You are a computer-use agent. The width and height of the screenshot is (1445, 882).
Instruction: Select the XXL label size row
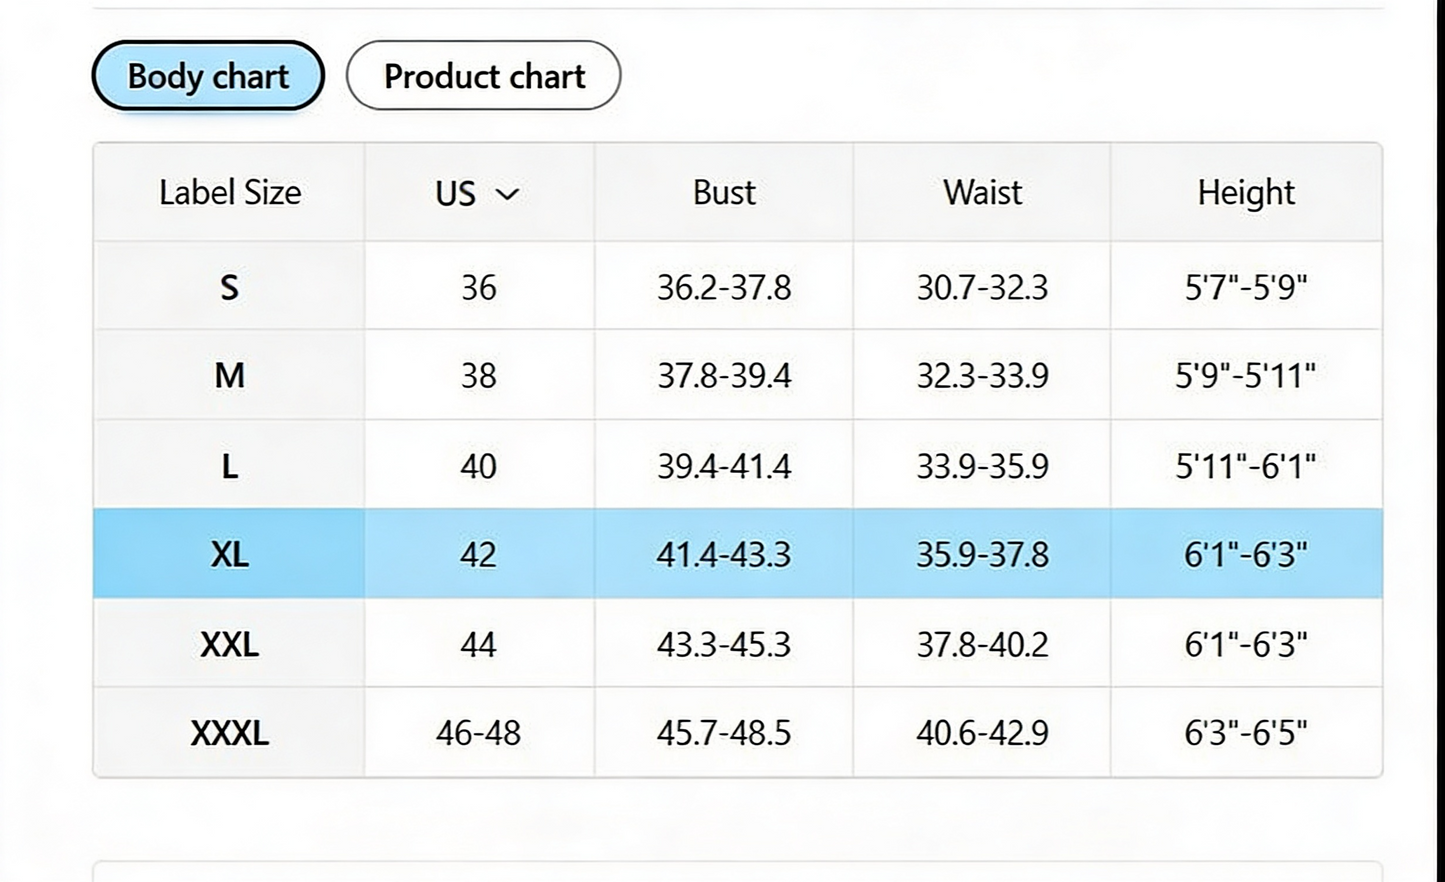point(738,643)
